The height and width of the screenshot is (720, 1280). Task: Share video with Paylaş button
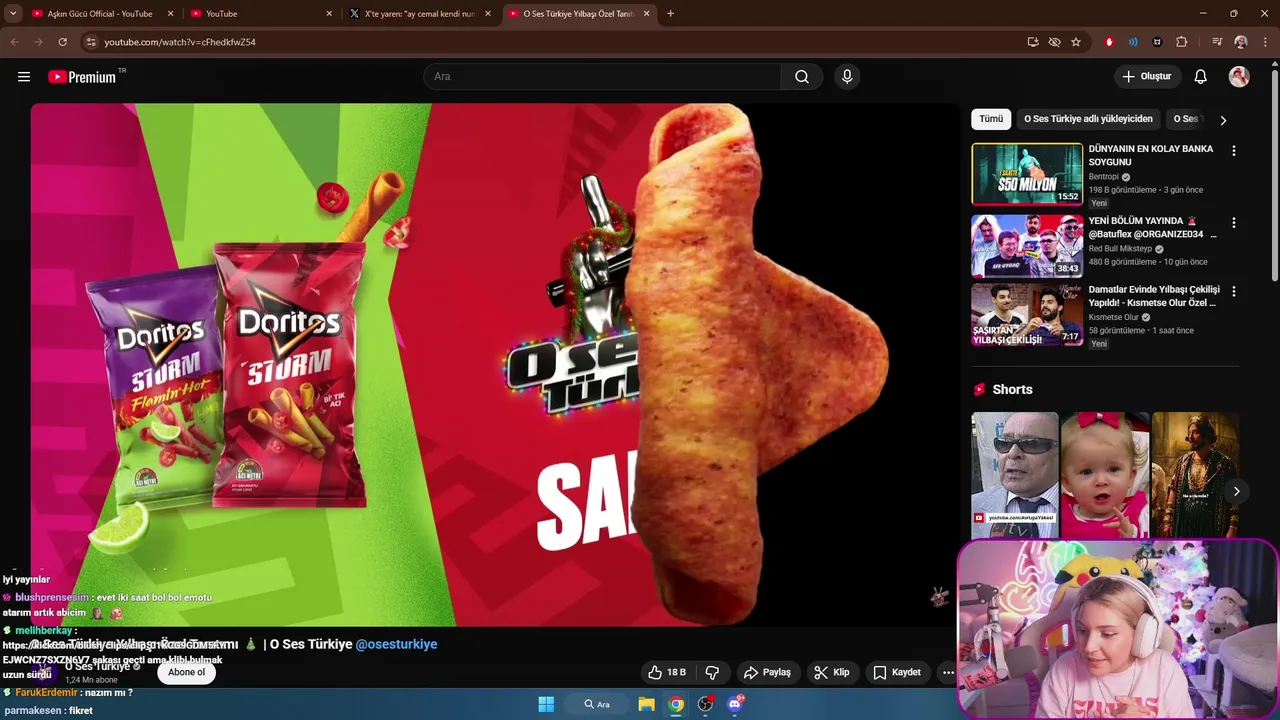(x=767, y=673)
